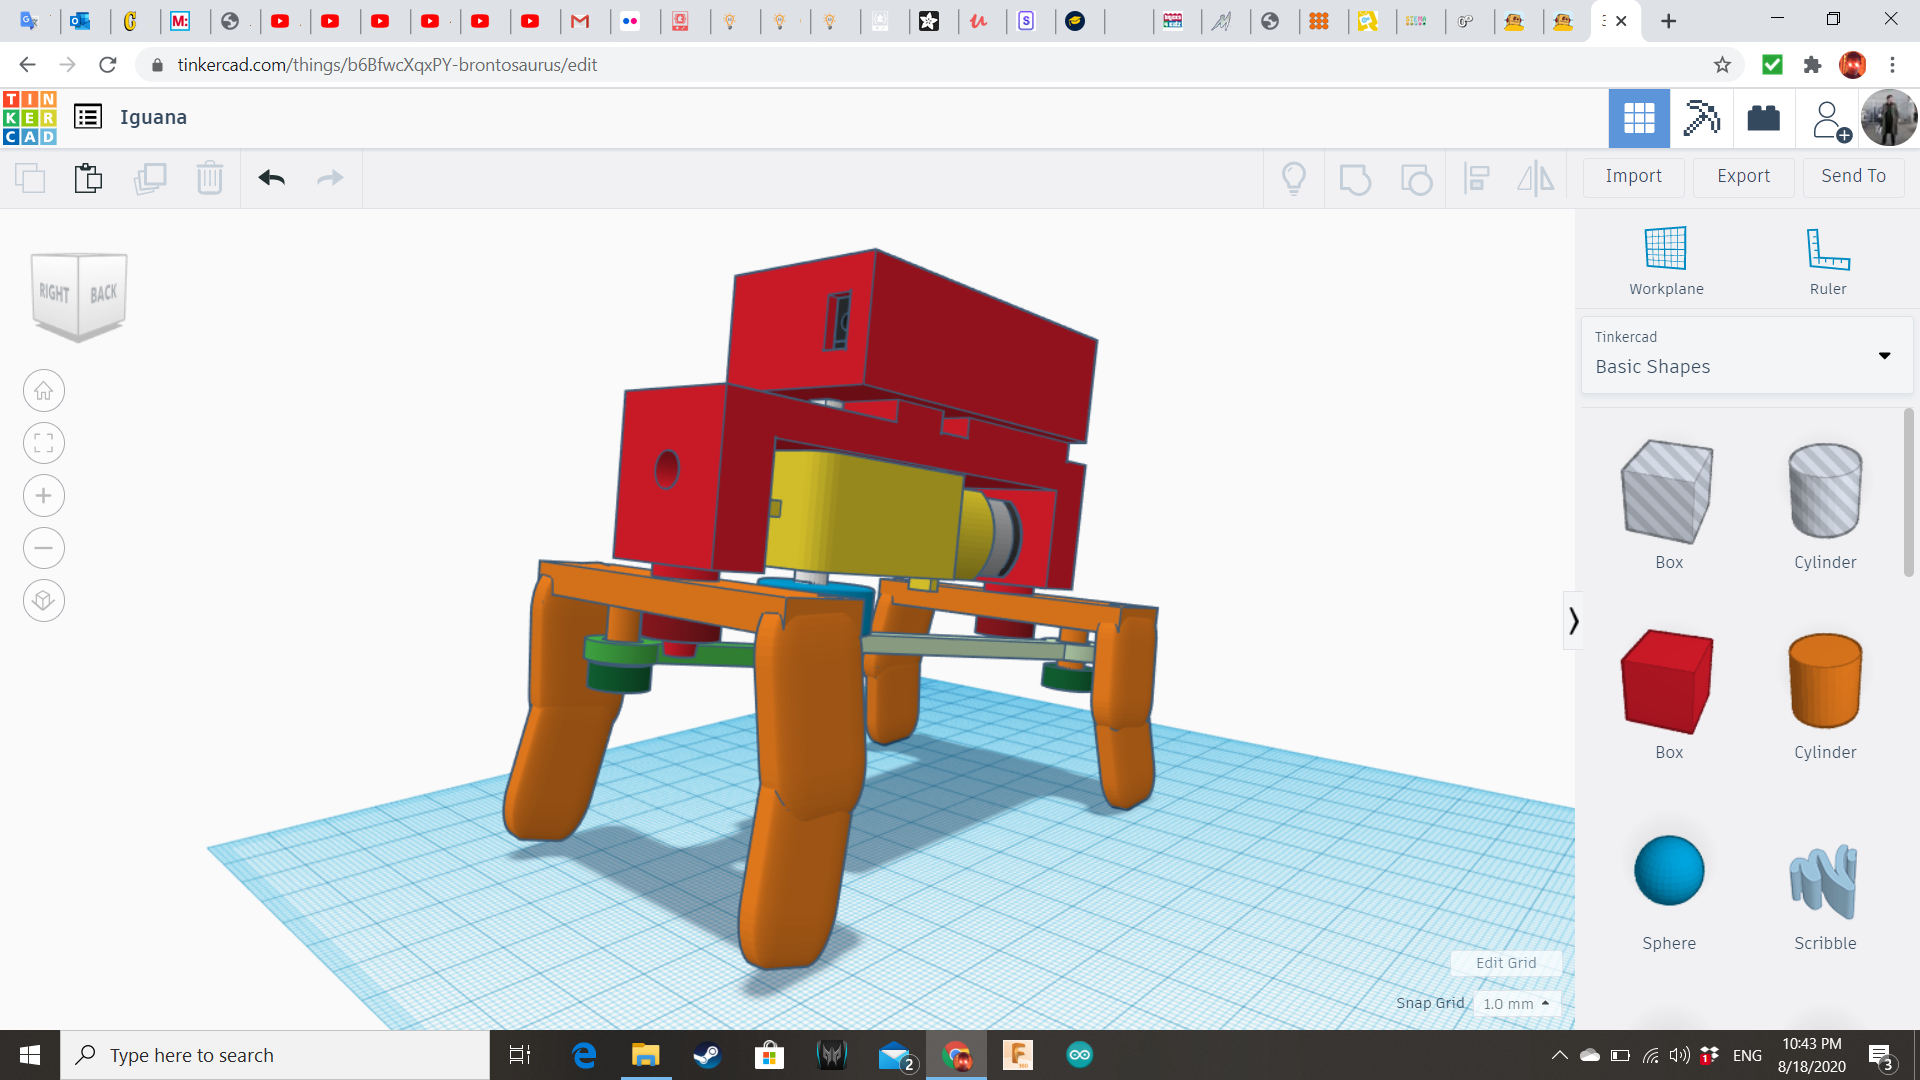Click Fit all in view icon
The height and width of the screenshot is (1080, 1920).
(x=44, y=443)
